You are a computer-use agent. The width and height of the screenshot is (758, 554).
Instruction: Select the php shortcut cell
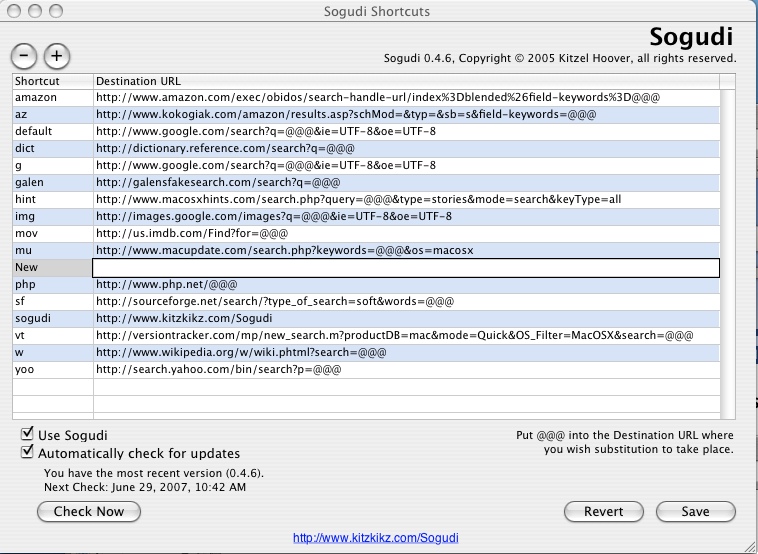53,284
